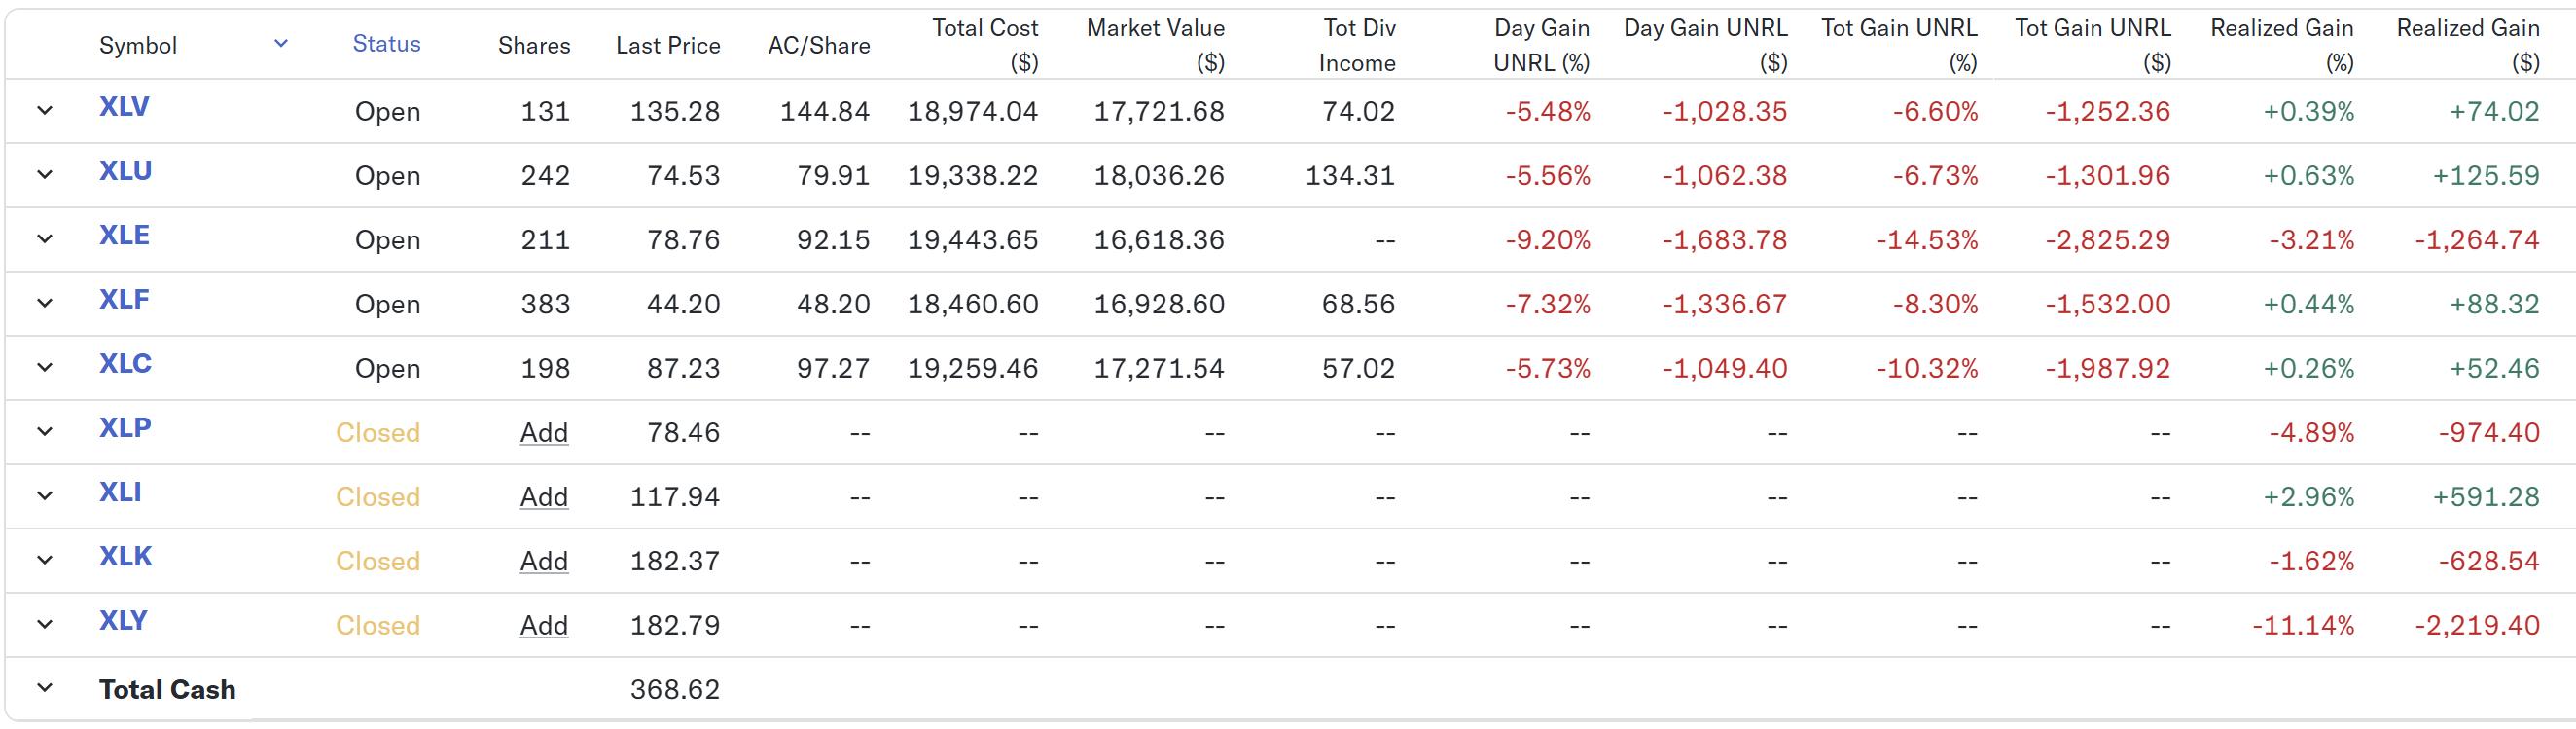Click the Tot Div Income header
The width and height of the screenshot is (2576, 729).
1357,45
